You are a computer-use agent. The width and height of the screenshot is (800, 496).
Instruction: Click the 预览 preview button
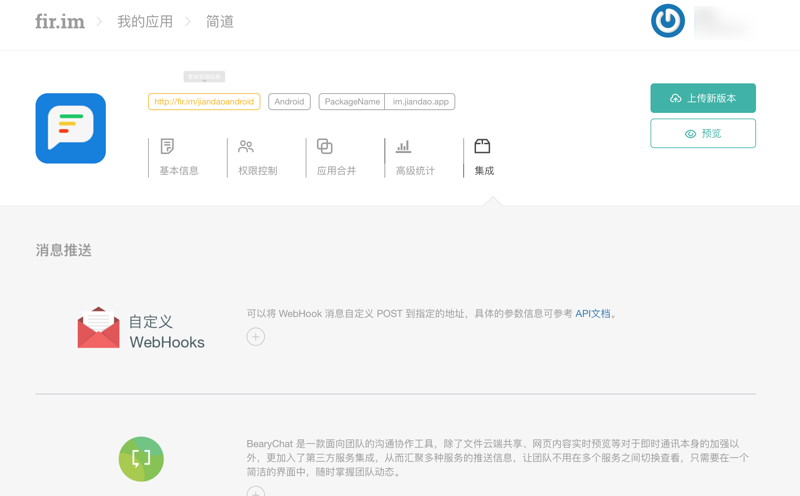click(703, 133)
